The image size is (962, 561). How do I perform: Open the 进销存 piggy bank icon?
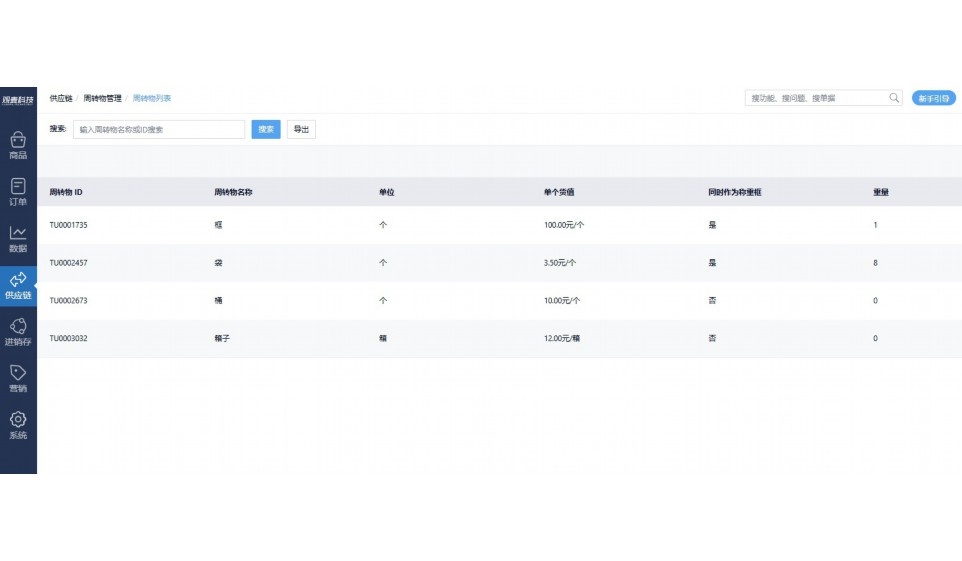coord(18,327)
